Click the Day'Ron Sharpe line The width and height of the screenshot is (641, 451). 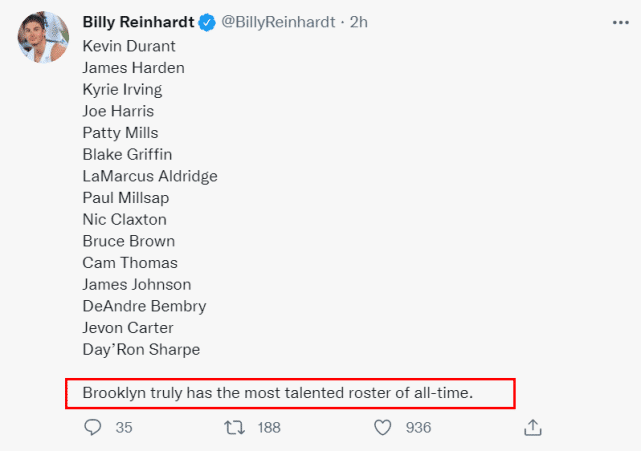point(141,349)
